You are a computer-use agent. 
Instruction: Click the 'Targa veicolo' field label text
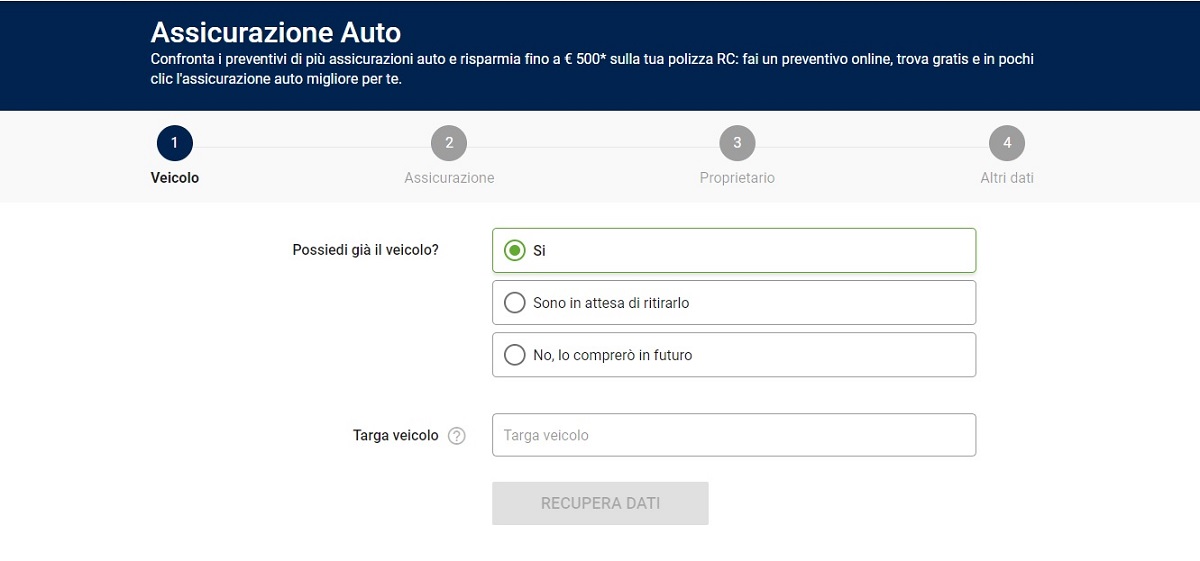(395, 436)
